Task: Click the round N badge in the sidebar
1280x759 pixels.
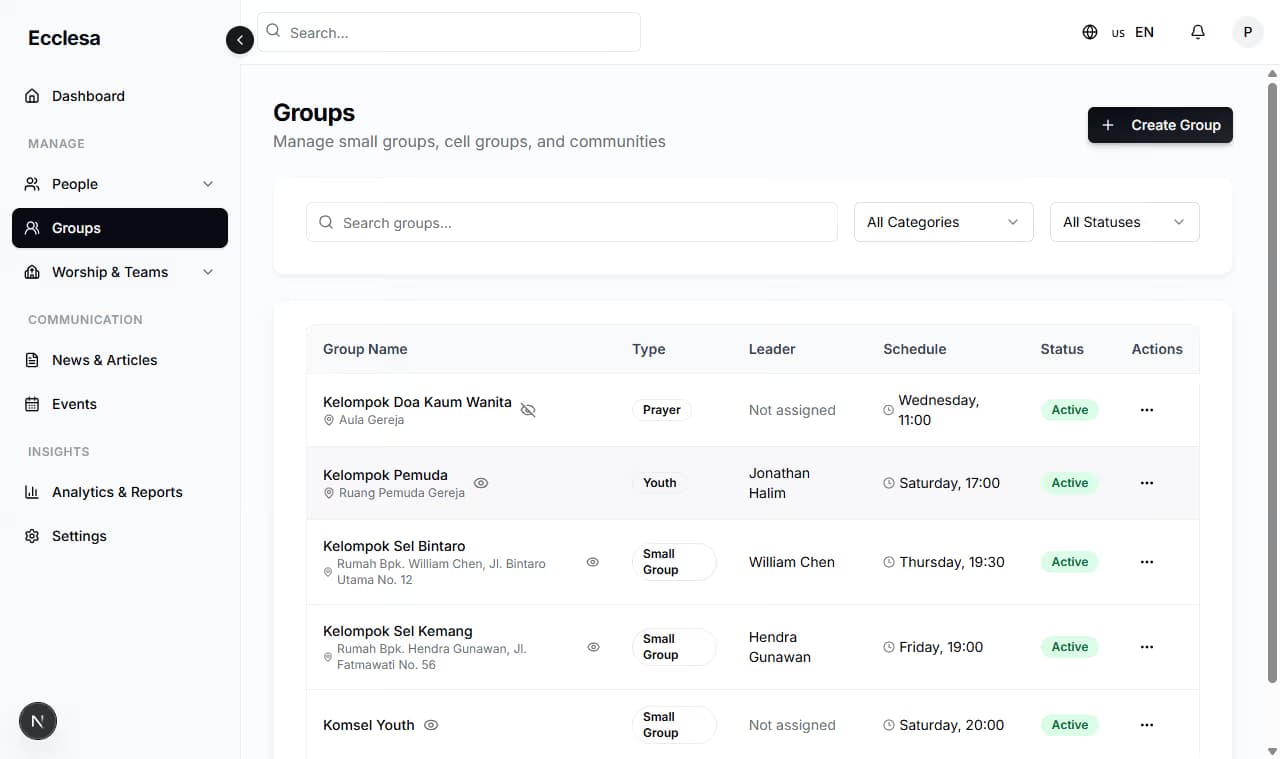Action: pos(38,720)
